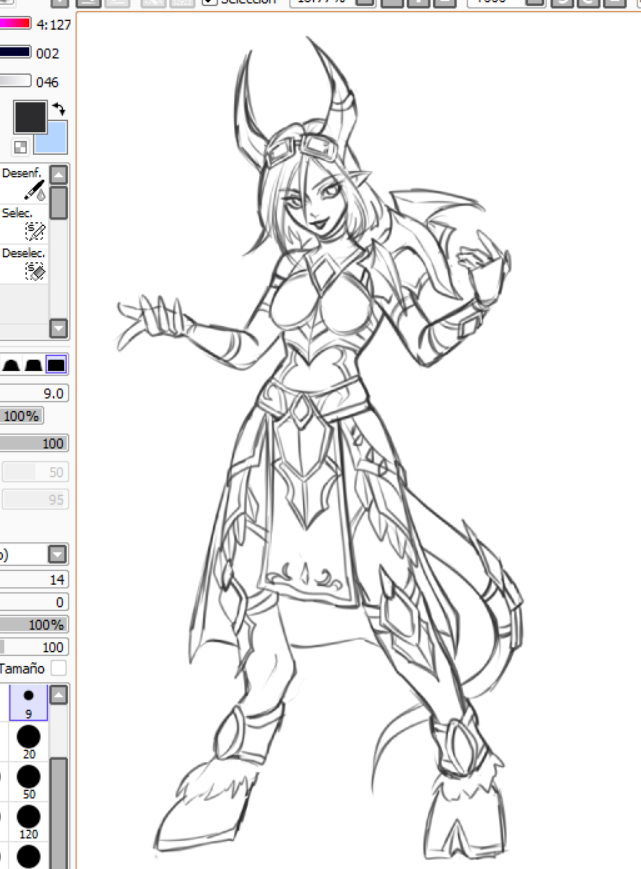The width and height of the screenshot is (641, 869).
Task: Click the dark foreground color swatch
Action: (x=30, y=117)
